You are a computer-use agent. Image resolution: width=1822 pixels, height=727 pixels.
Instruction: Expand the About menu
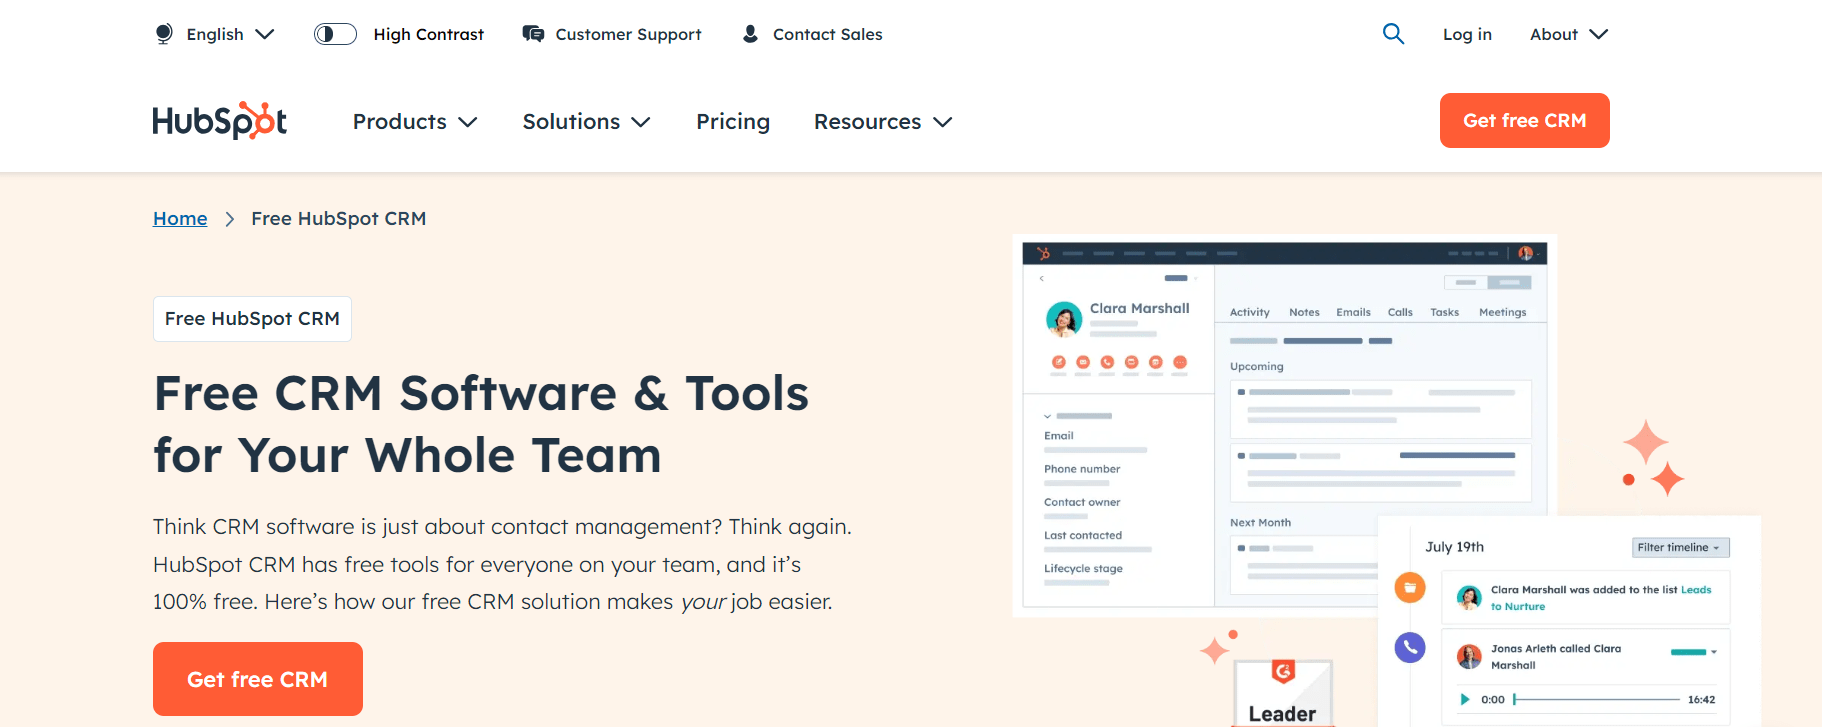coord(1568,34)
